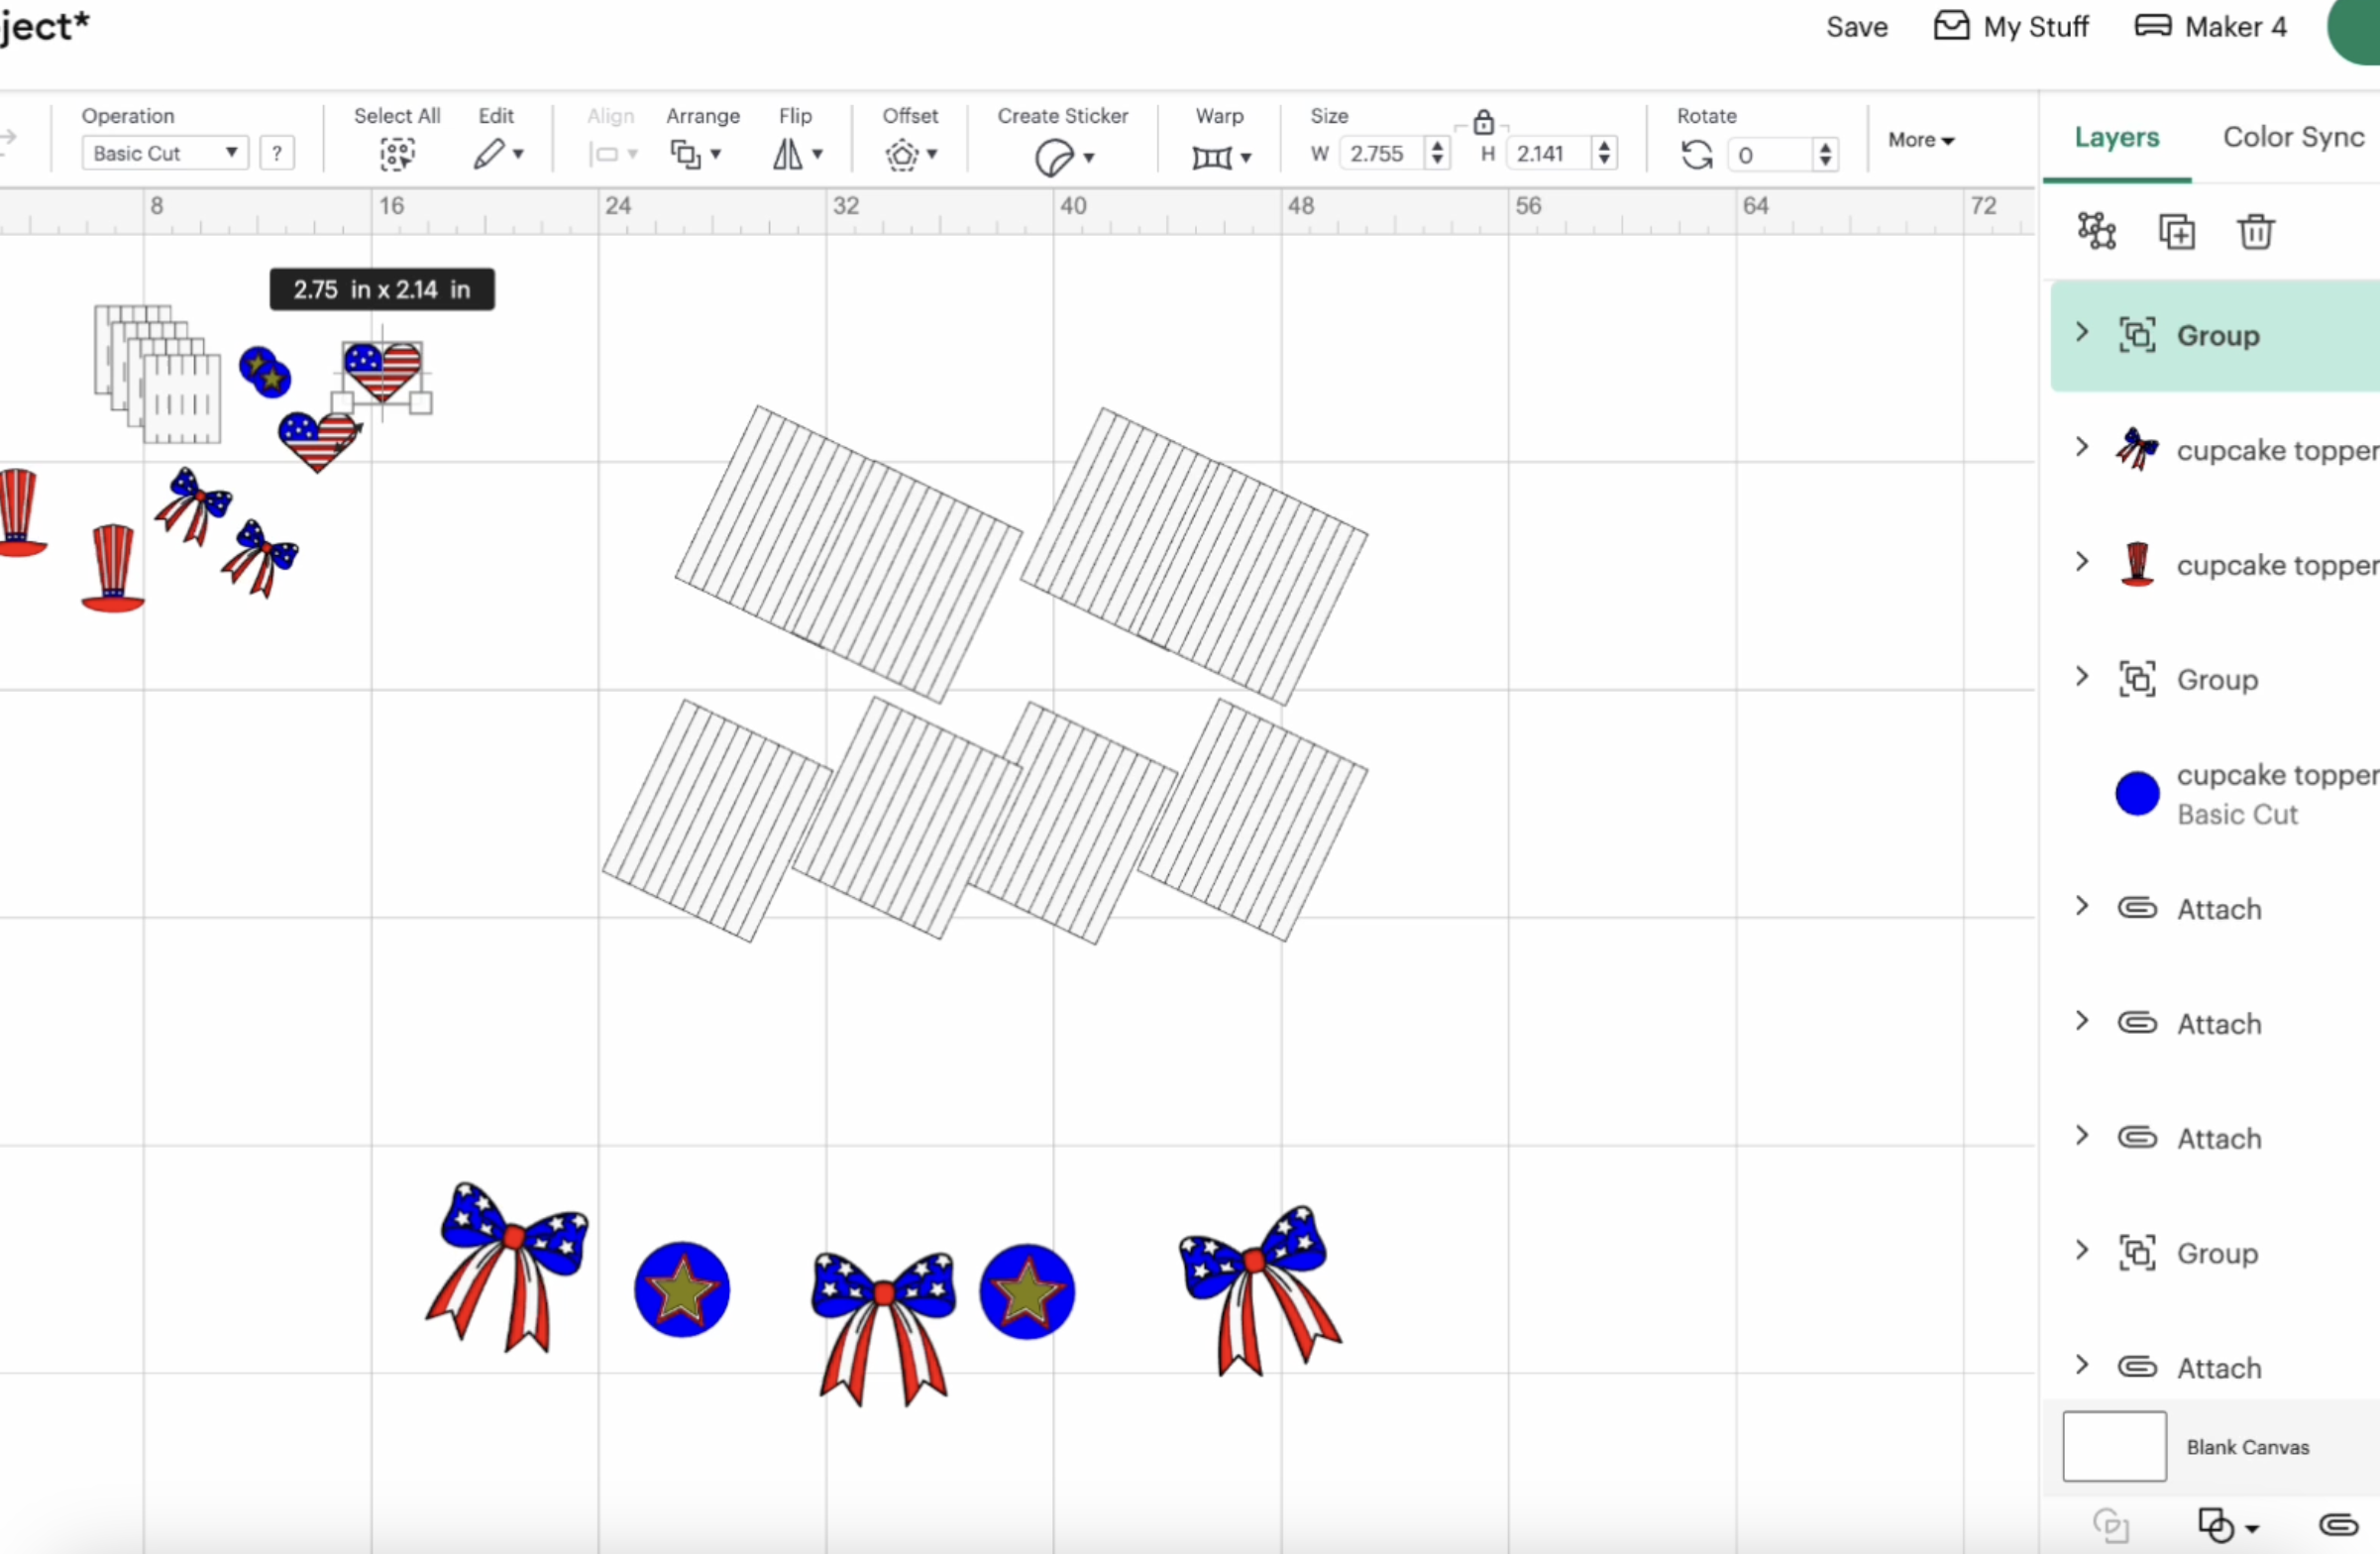Image resolution: width=2380 pixels, height=1554 pixels.
Task: Click the Attach paperclip icon at bottom
Action: click(x=2338, y=1524)
